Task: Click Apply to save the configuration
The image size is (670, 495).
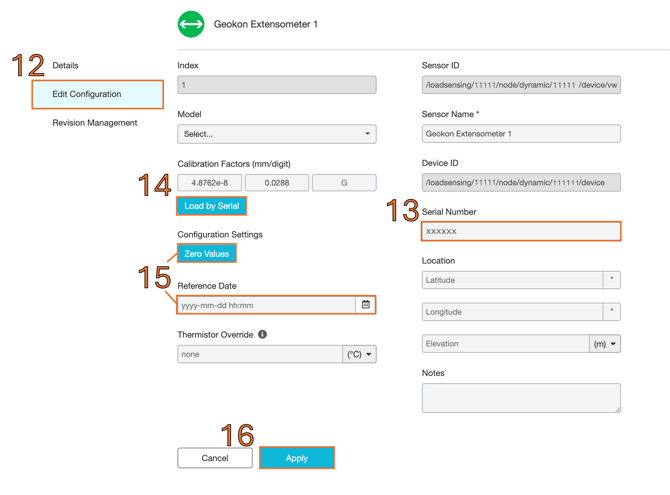Action: (297, 458)
